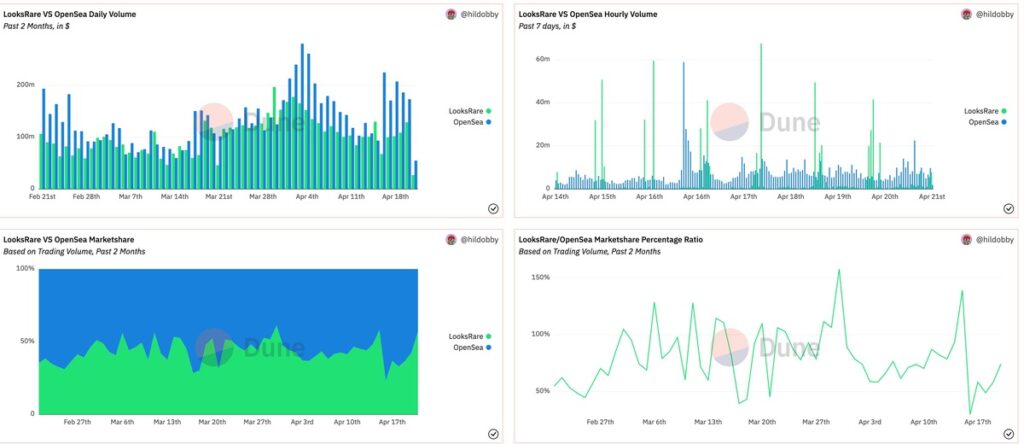Open @hildobby profile link on Marketshare area chart
This screenshot has height=444, width=1024.
click(x=479, y=240)
